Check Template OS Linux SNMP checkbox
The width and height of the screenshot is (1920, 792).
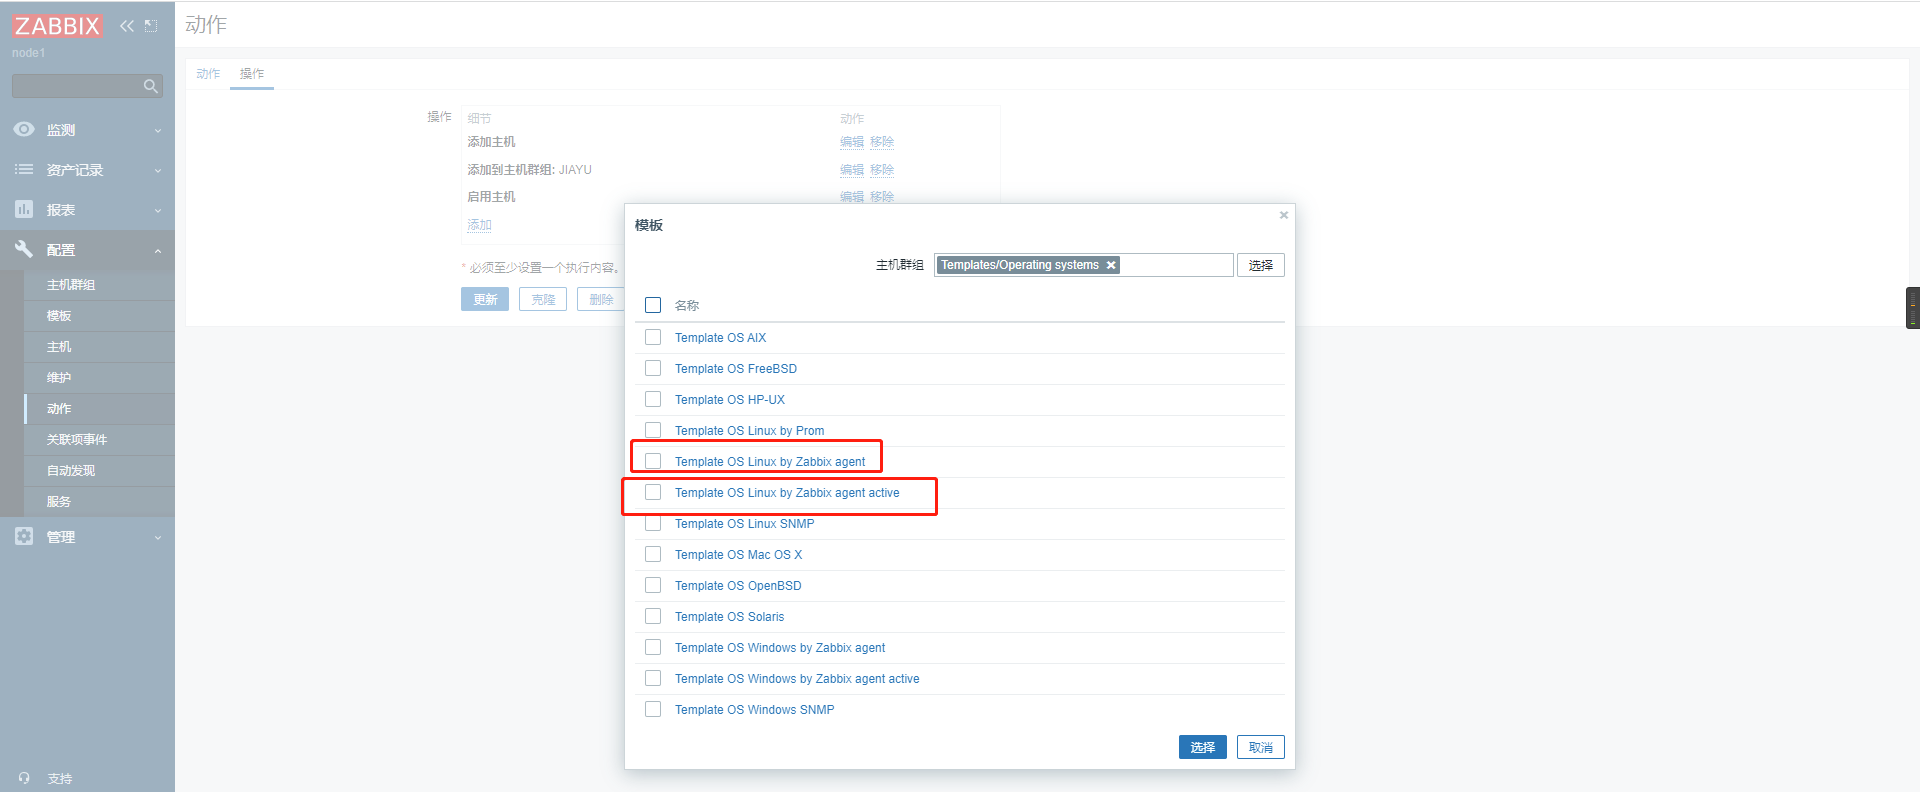pyautogui.click(x=653, y=523)
